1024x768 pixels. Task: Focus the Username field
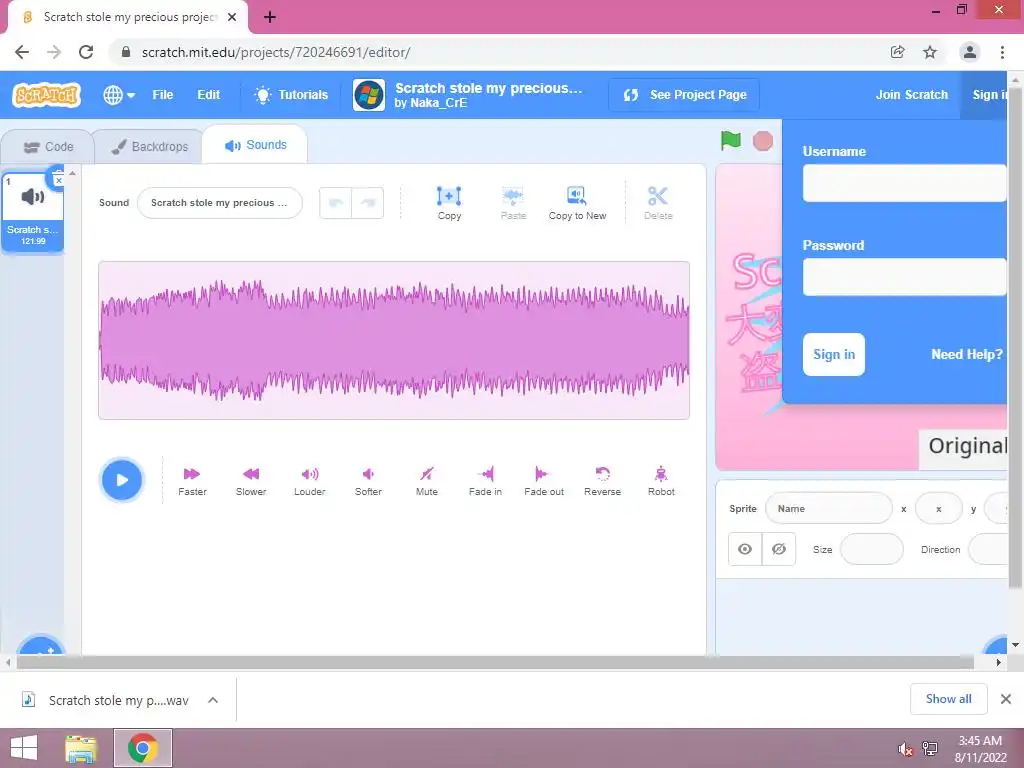pyautogui.click(x=904, y=183)
